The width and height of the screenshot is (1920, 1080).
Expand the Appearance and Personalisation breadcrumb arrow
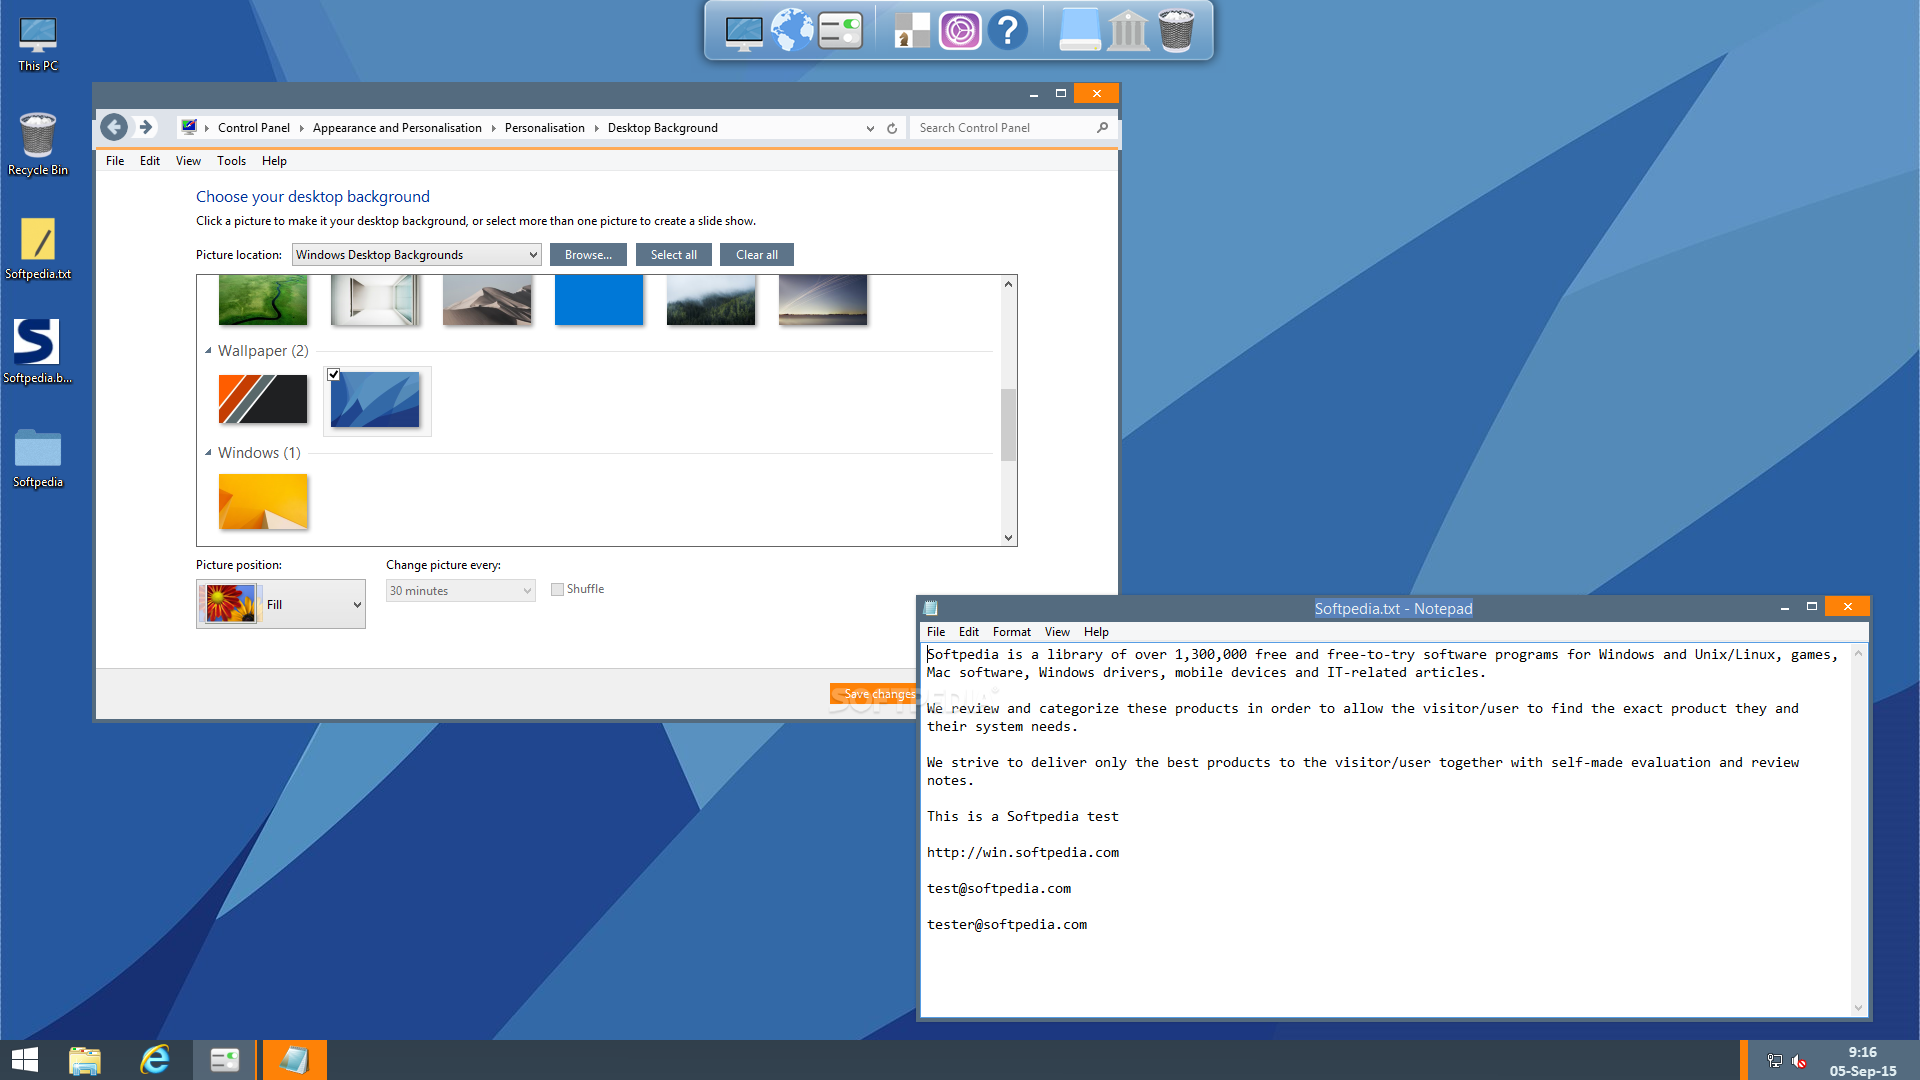click(x=493, y=128)
